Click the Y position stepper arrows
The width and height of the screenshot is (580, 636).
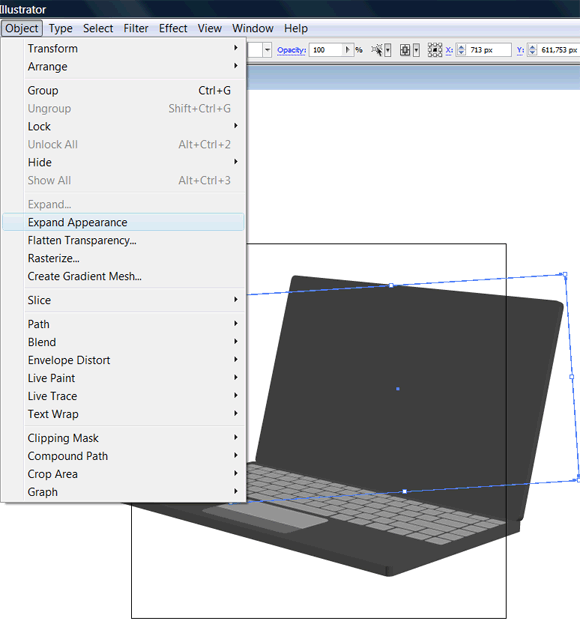click(x=533, y=50)
